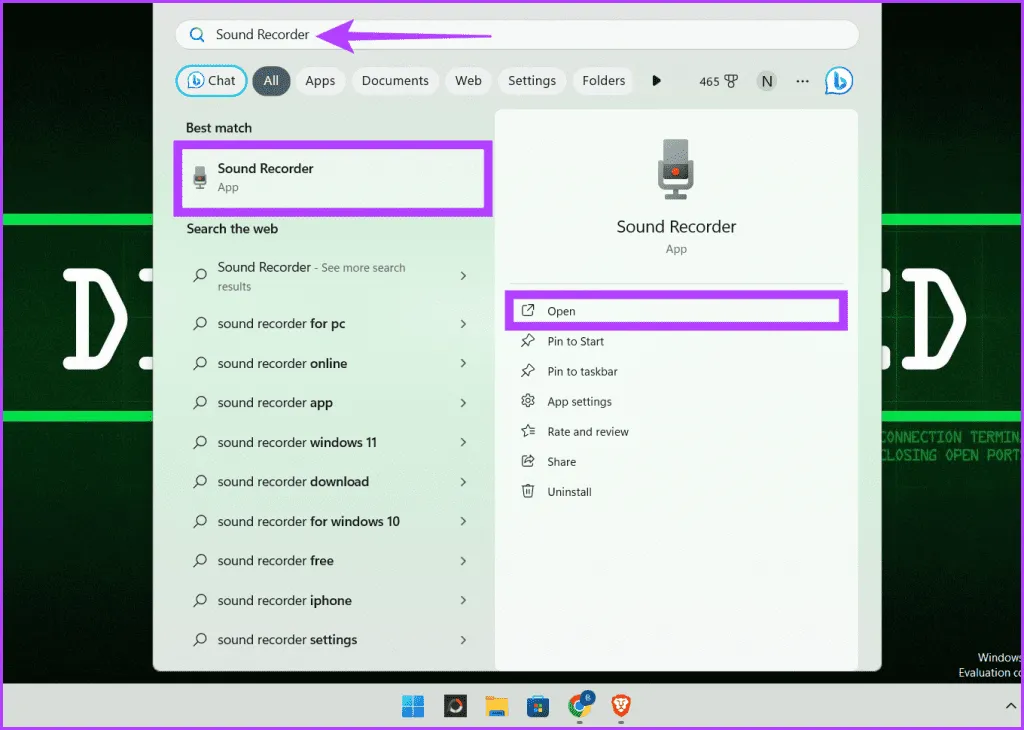Open the three-dot more options menu
Viewport: 1024px width, 730px height.
pos(802,81)
